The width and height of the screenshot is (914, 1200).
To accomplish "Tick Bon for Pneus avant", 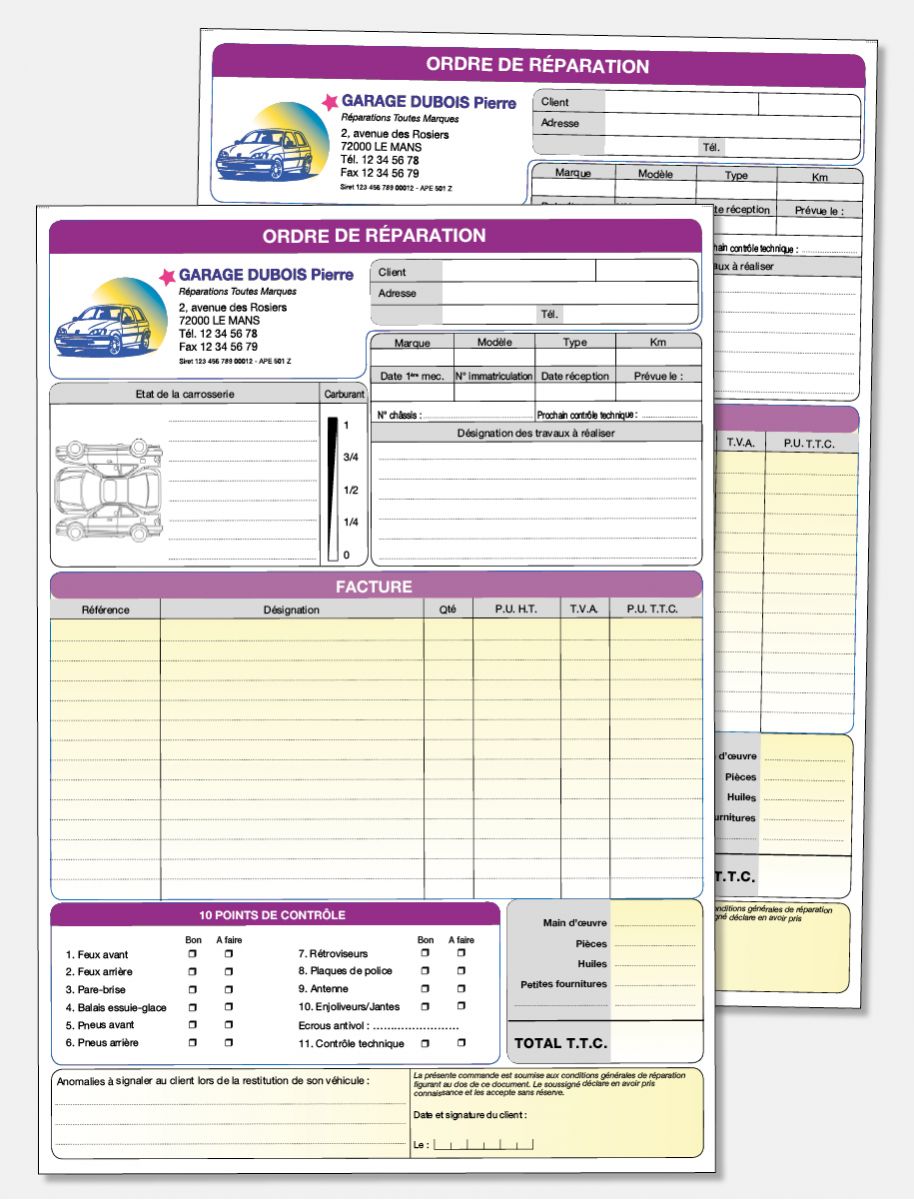I will click(x=192, y=1025).
